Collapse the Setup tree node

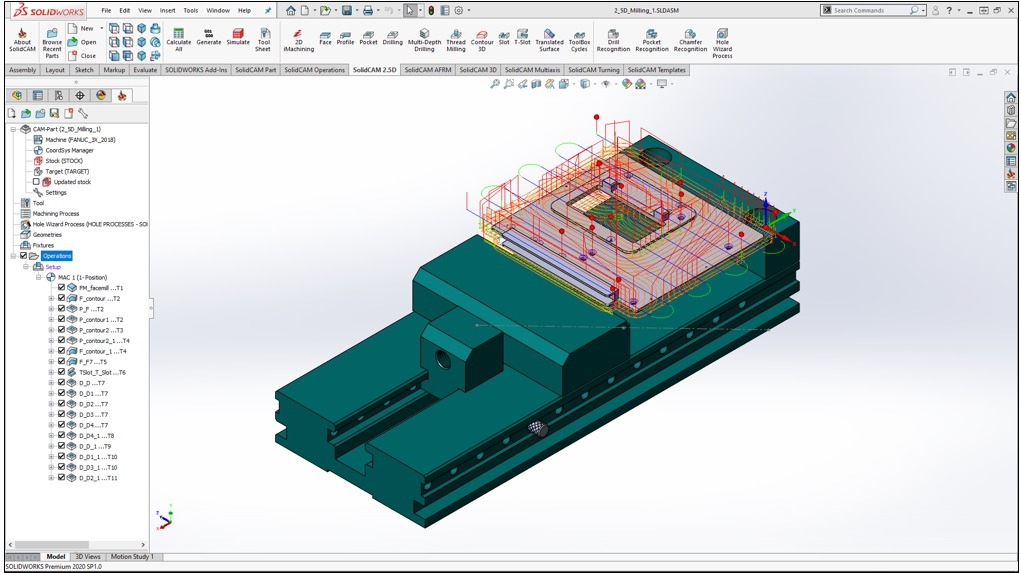click(x=26, y=266)
